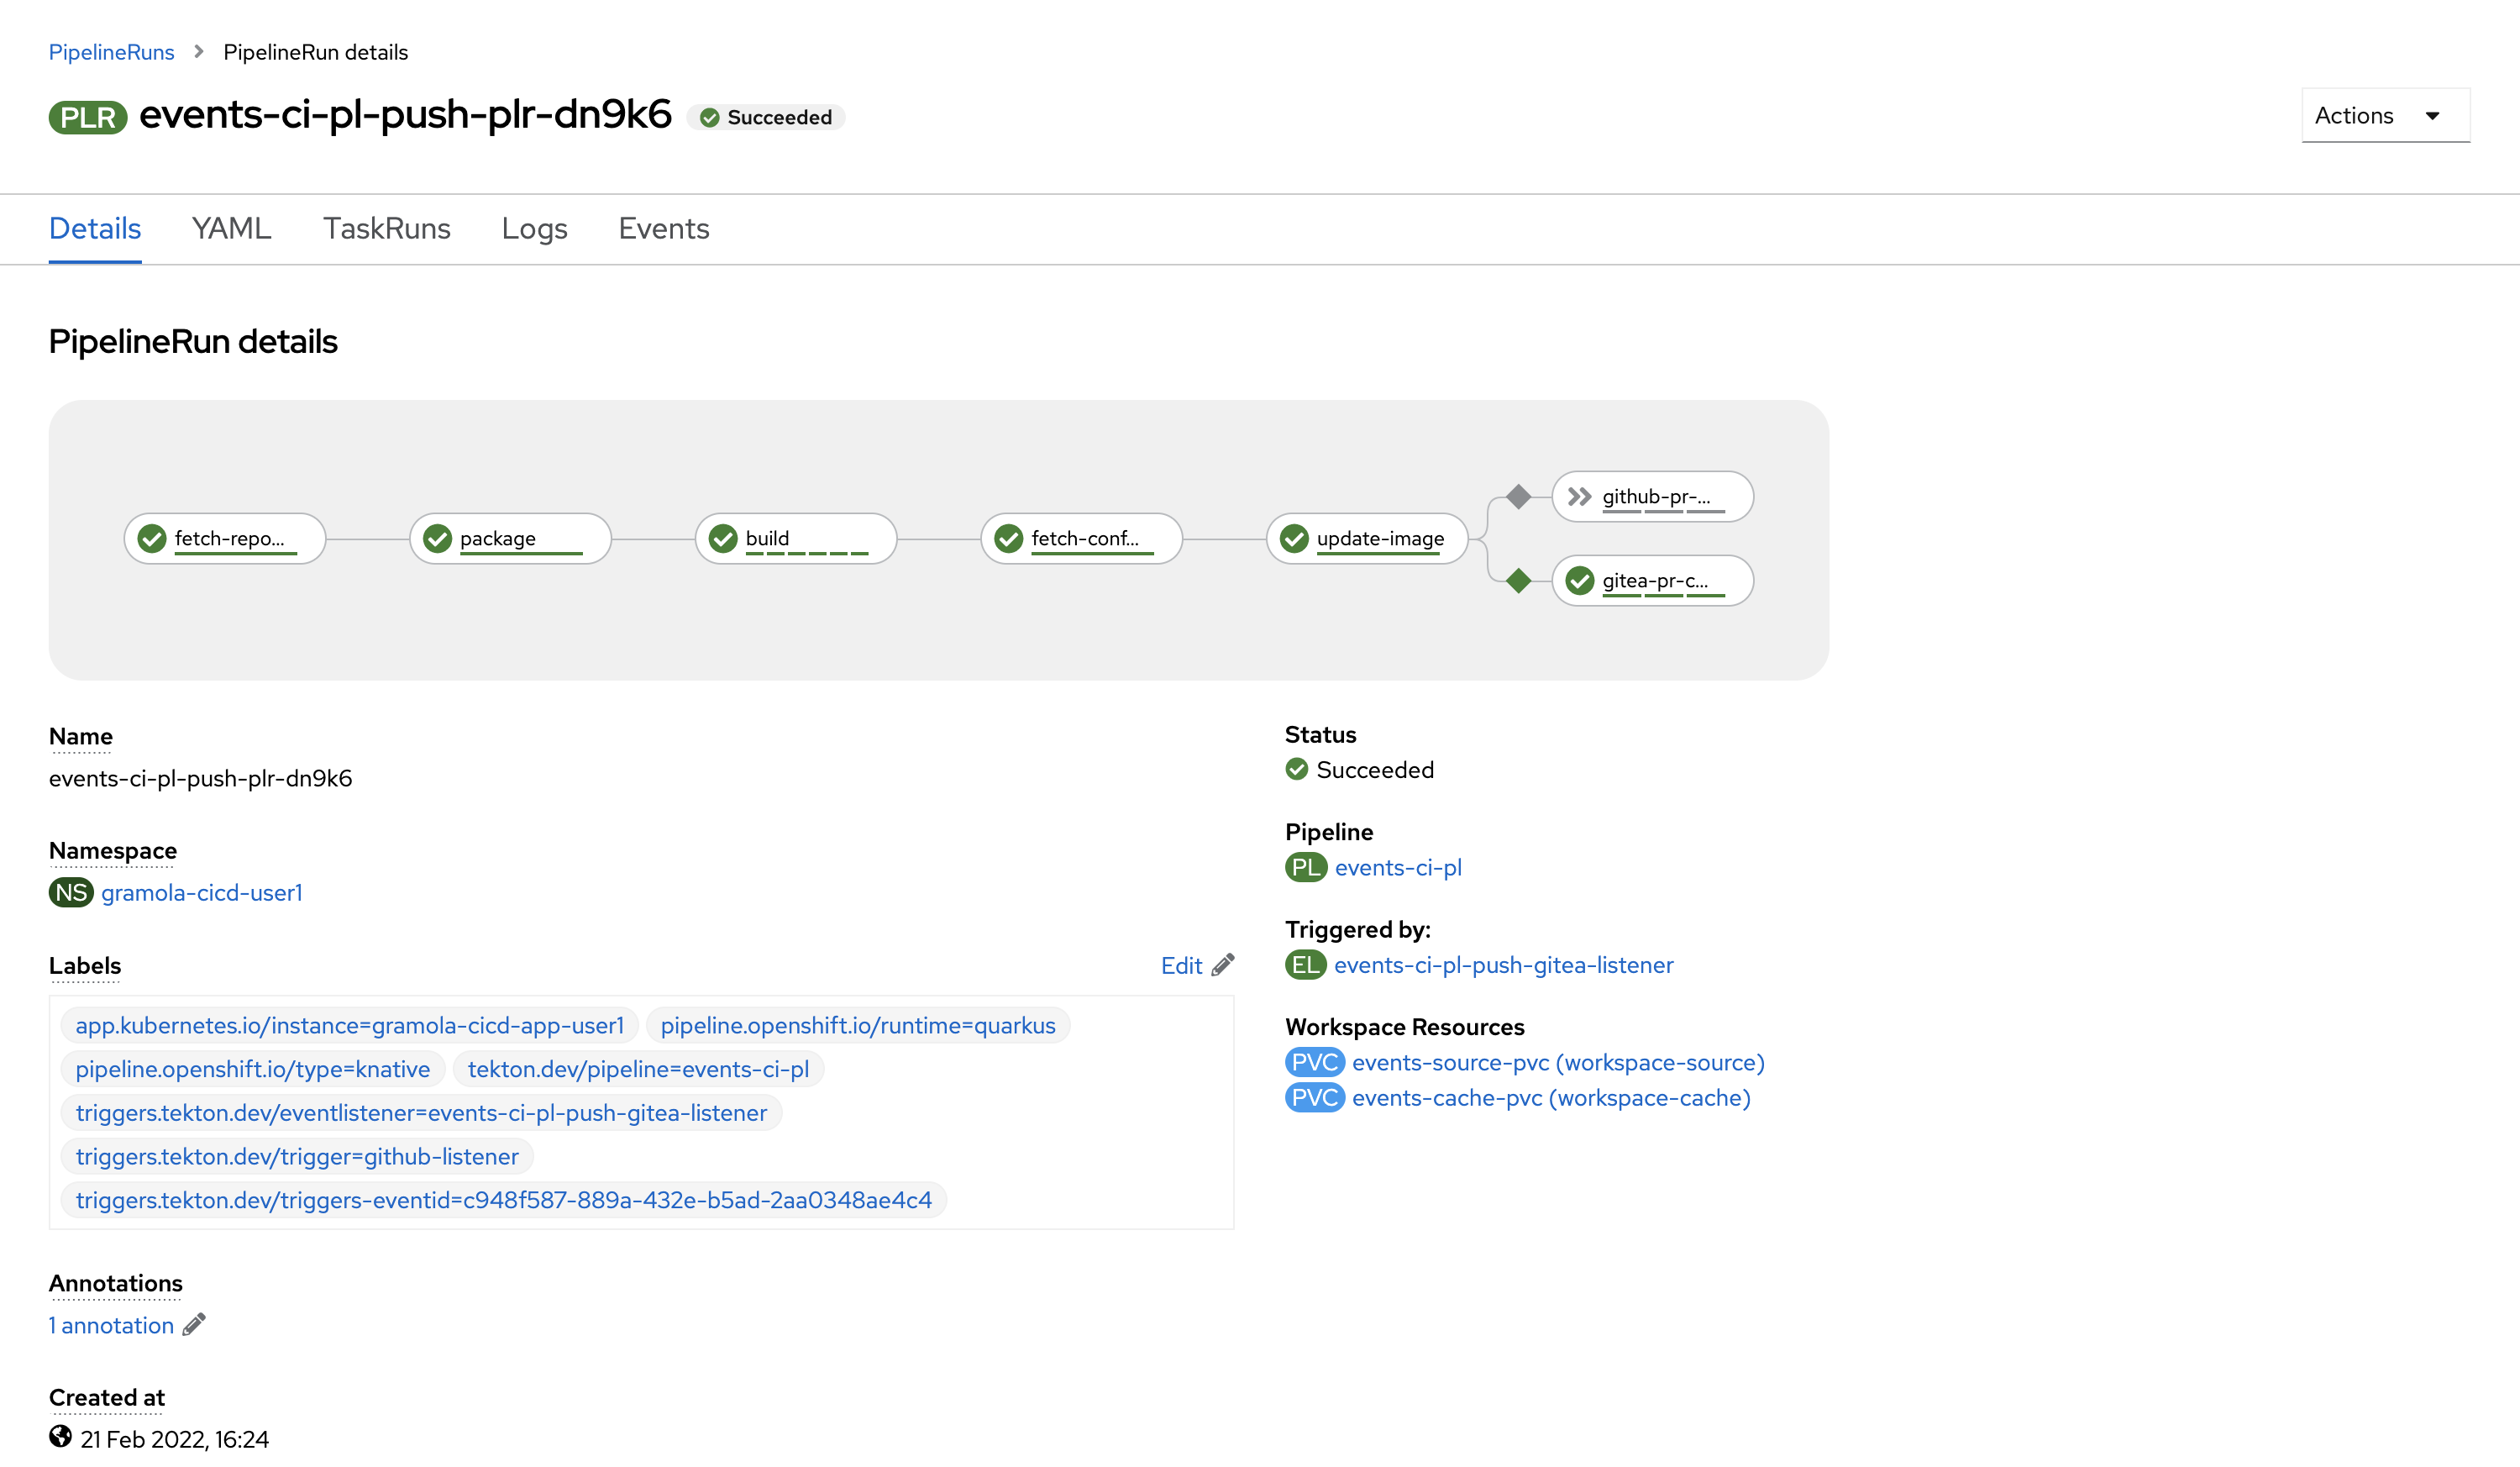
Task: Click the green diamond before gitea-pr task
Action: tap(1518, 581)
